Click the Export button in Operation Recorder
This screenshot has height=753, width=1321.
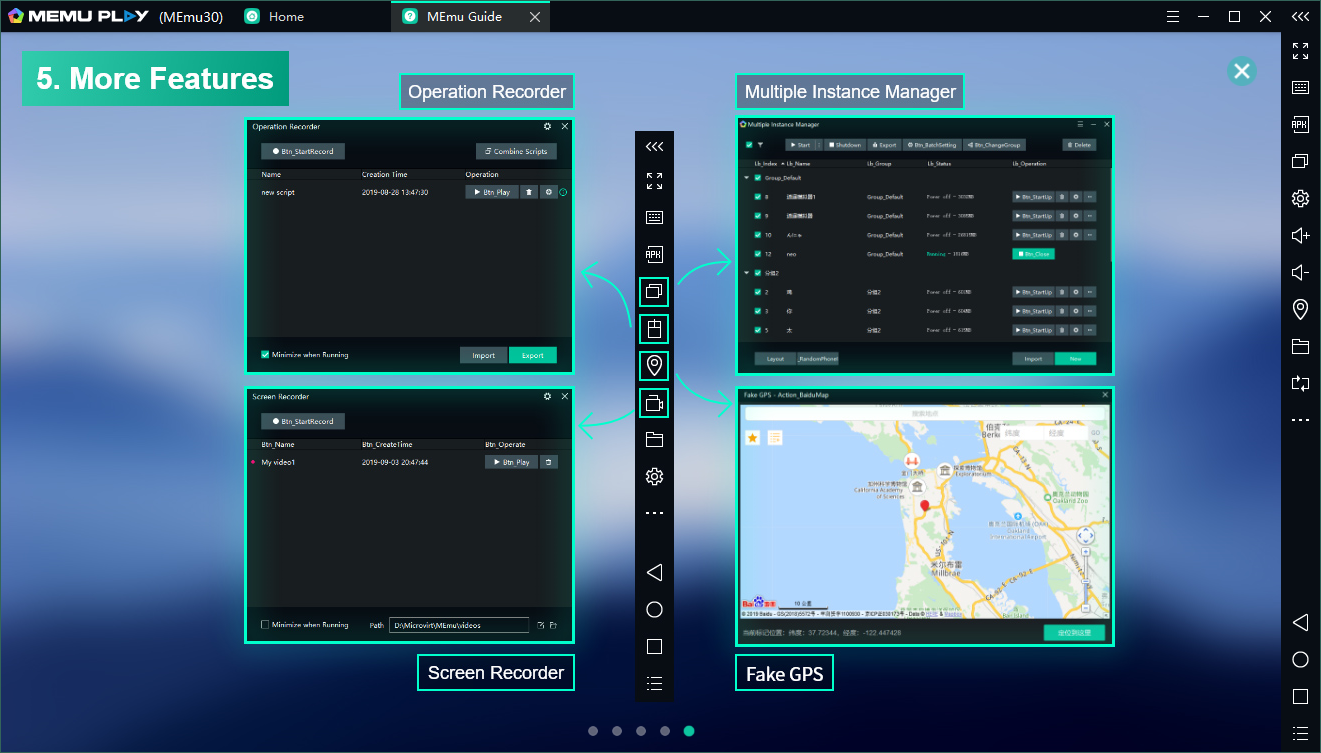tap(532, 355)
